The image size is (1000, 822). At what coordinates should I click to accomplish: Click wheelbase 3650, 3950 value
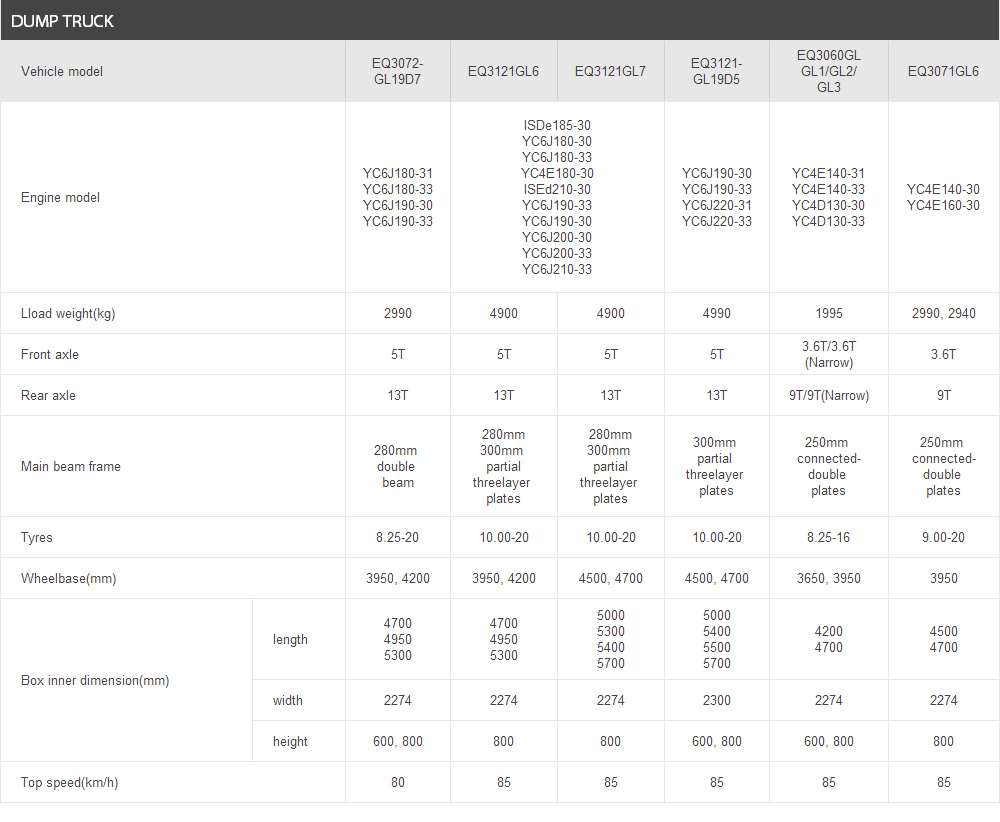tap(828, 578)
